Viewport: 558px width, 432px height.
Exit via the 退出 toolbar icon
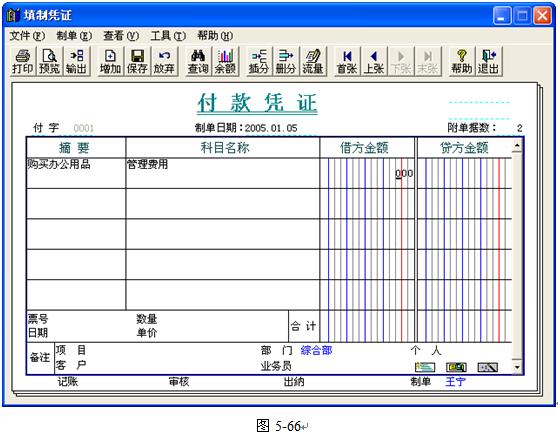tap(489, 61)
